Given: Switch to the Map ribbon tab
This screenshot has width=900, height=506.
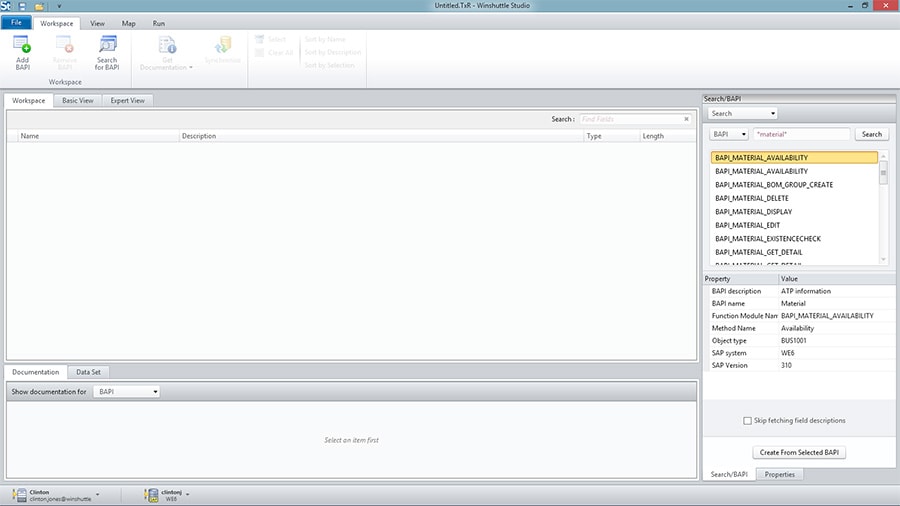Looking at the screenshot, I should coord(128,23).
